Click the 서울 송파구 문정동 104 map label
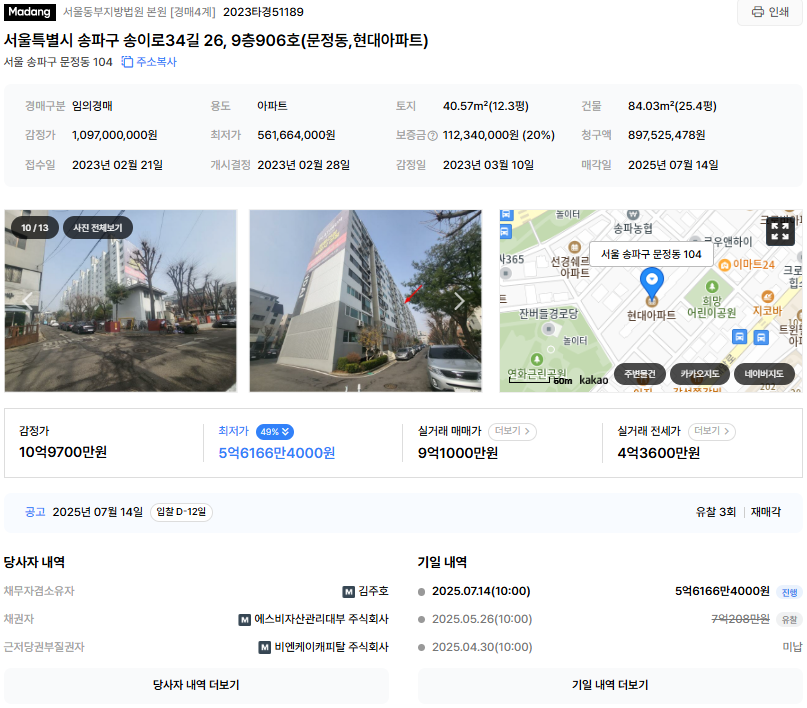 pos(651,254)
